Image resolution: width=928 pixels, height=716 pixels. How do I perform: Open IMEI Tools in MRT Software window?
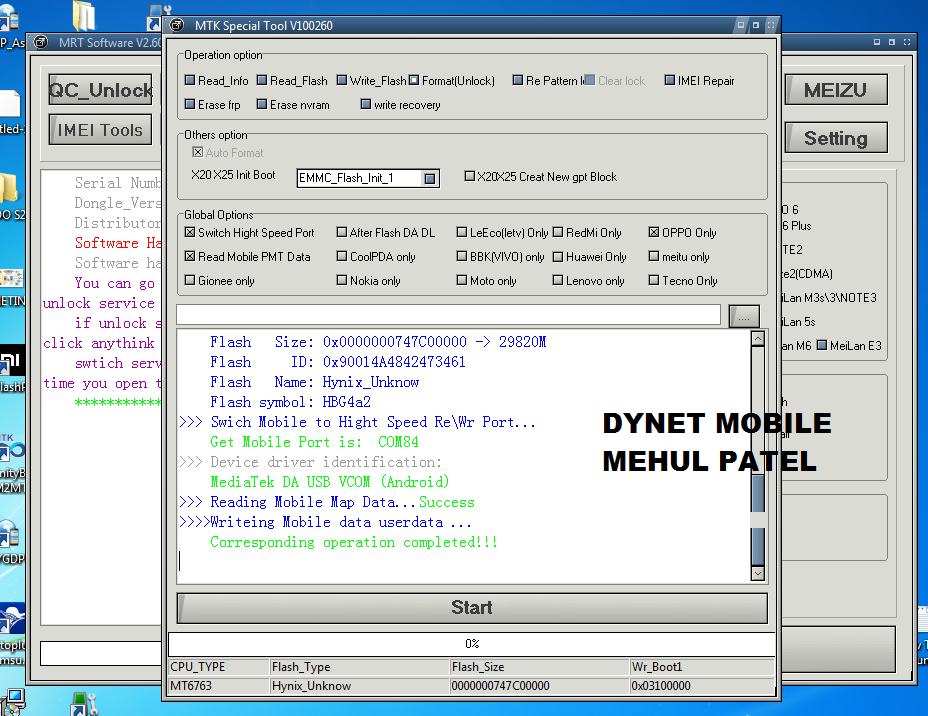[x=100, y=130]
